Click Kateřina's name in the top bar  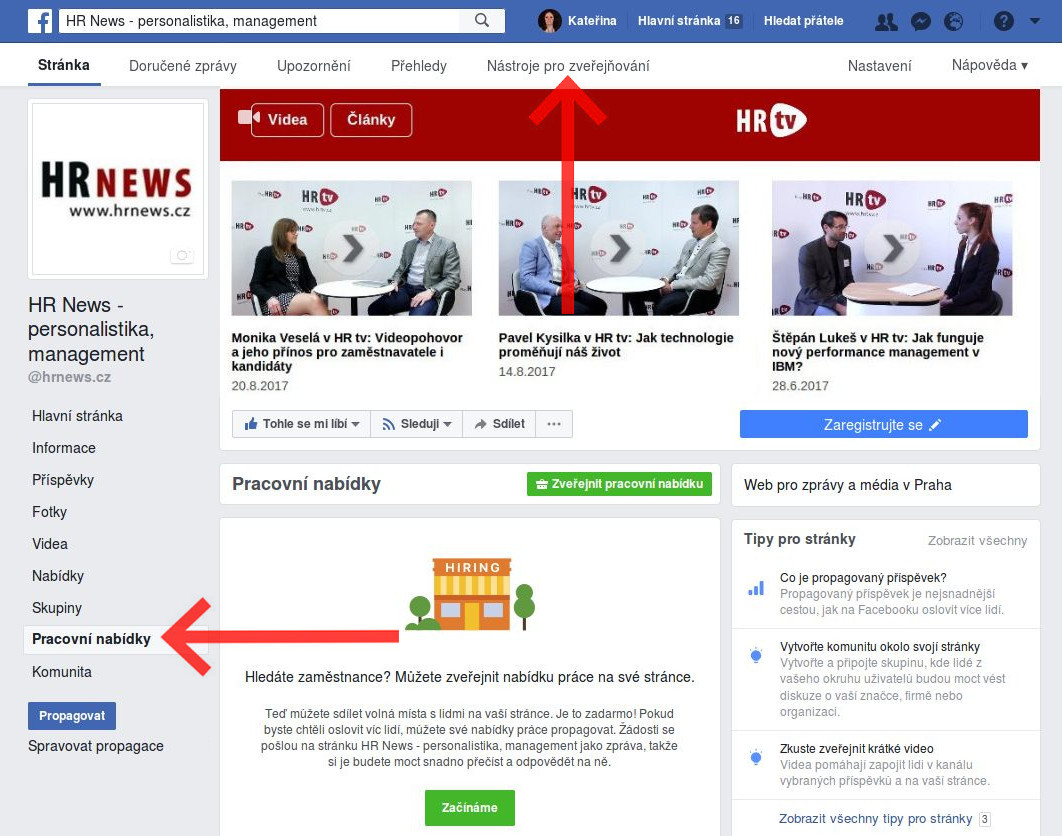(592, 21)
